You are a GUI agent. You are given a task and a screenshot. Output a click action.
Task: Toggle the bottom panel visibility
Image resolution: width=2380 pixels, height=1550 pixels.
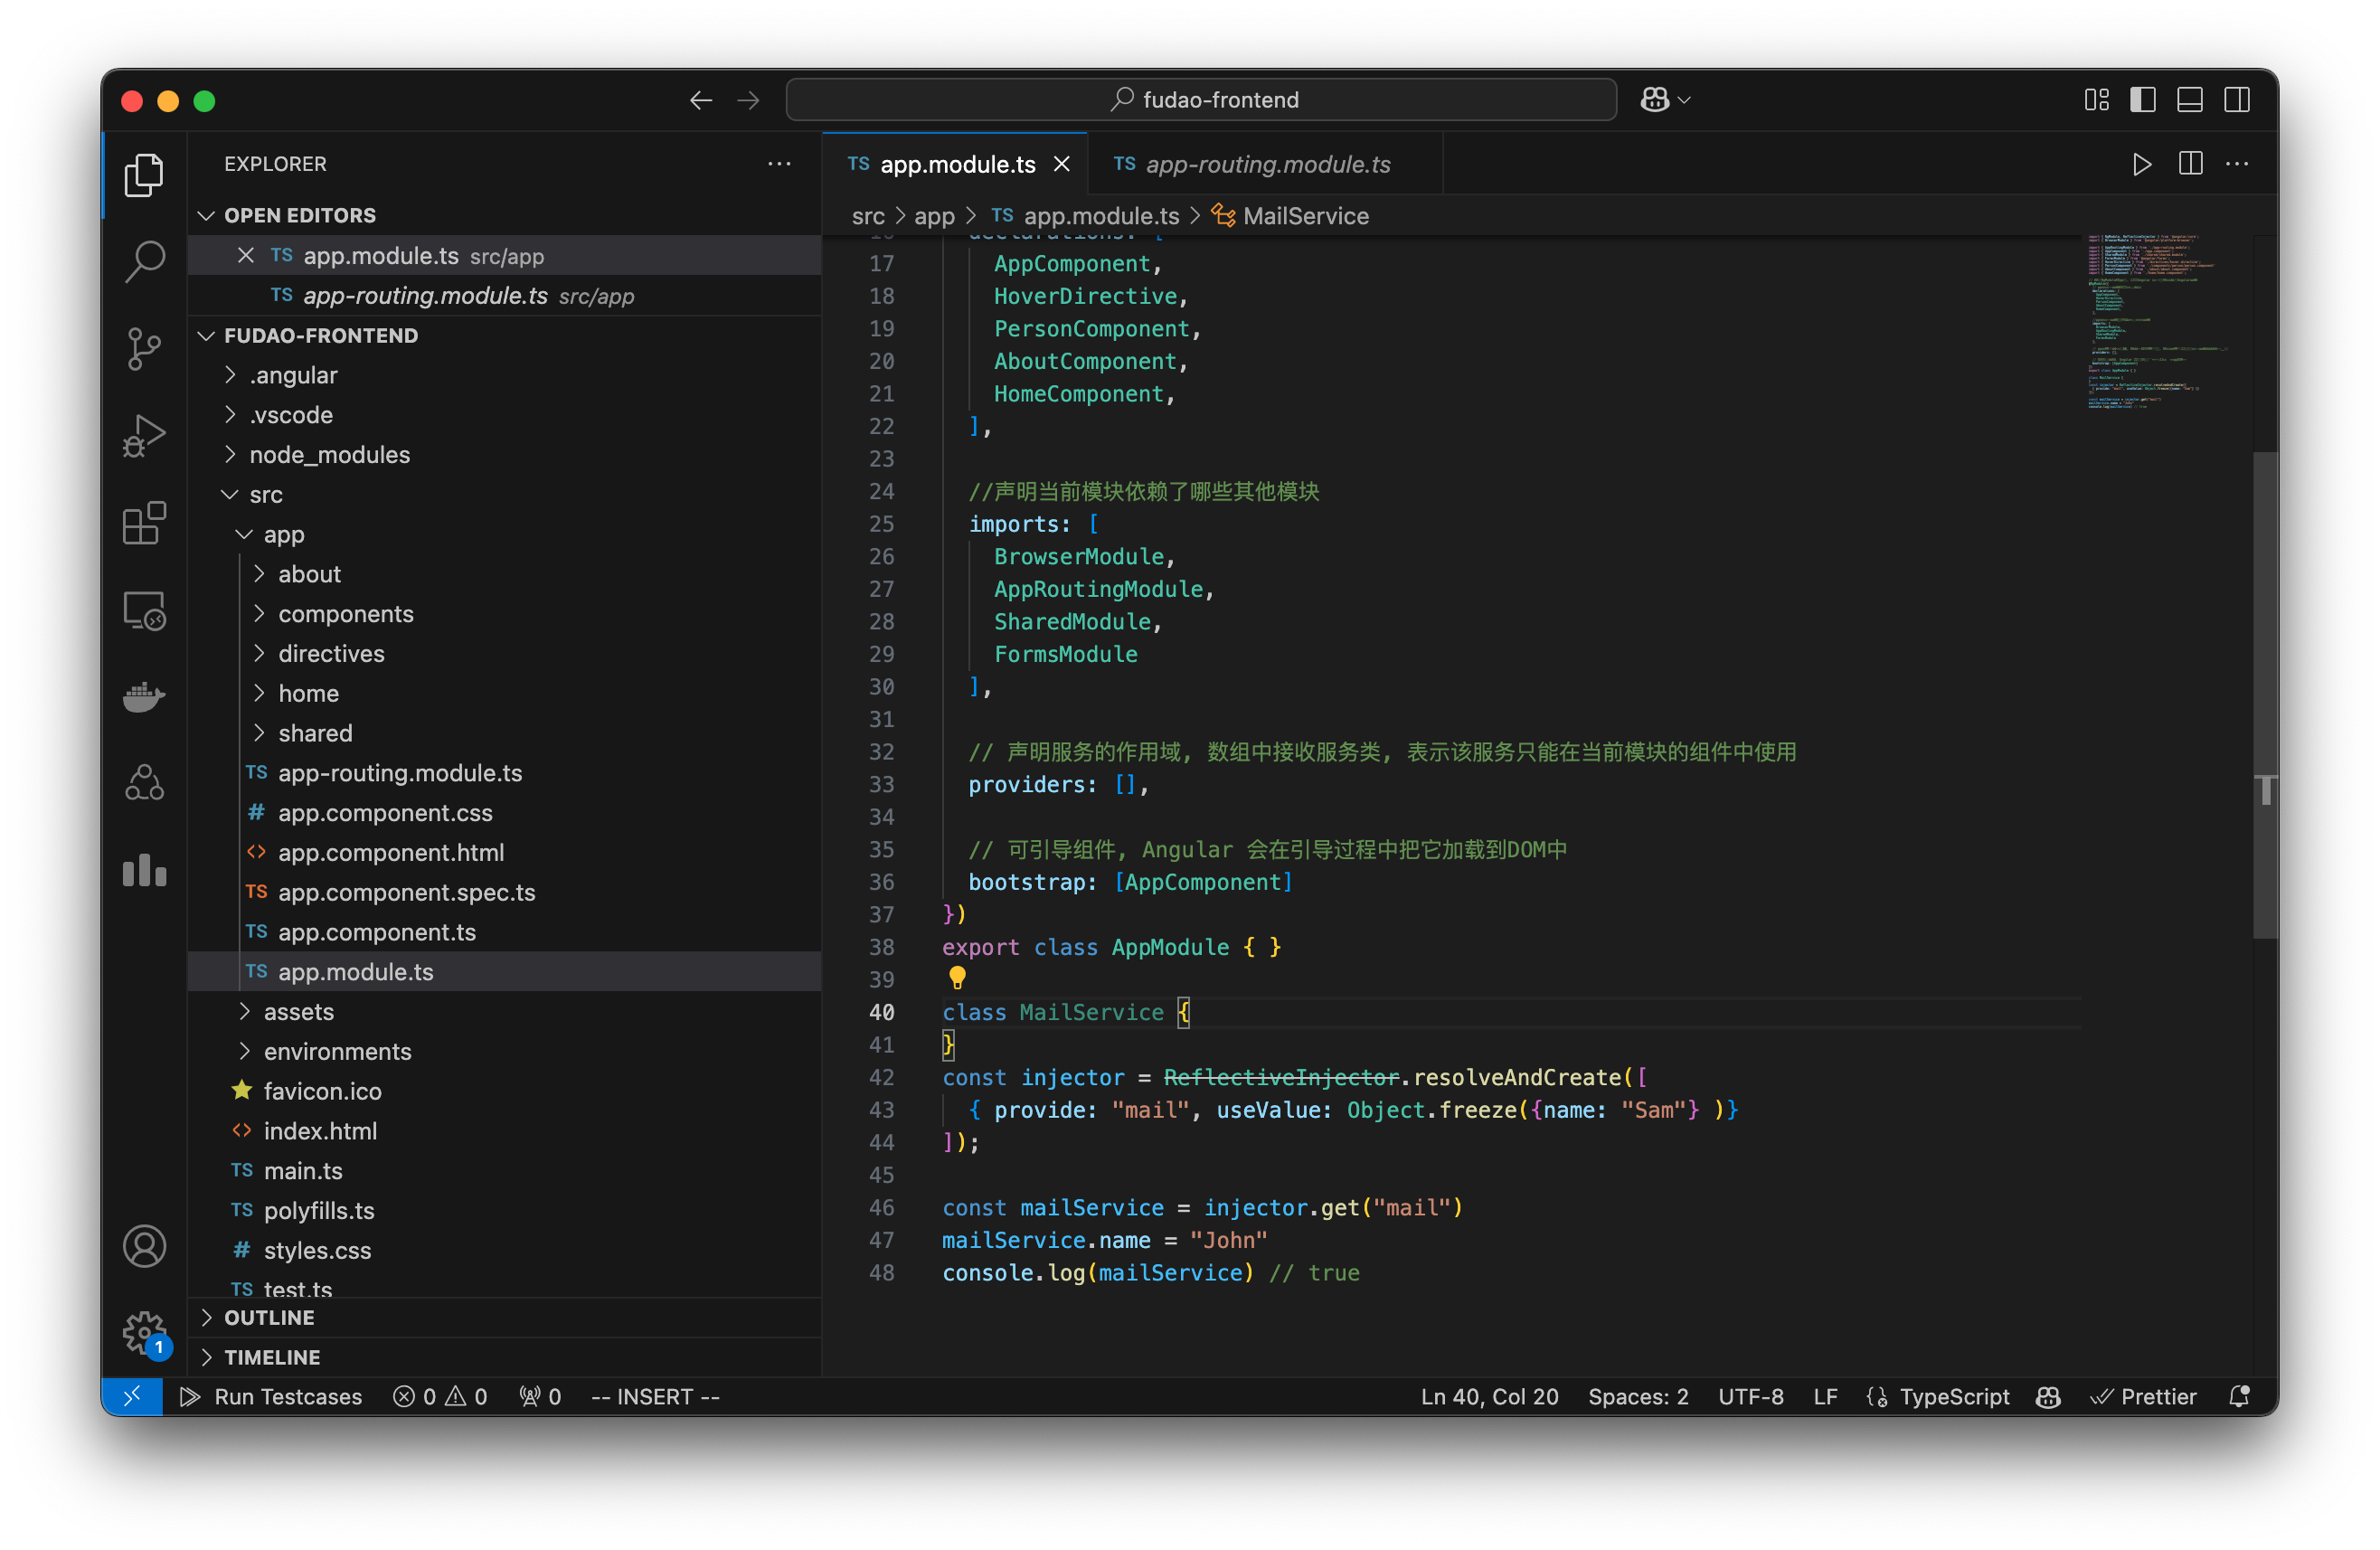click(x=2190, y=99)
